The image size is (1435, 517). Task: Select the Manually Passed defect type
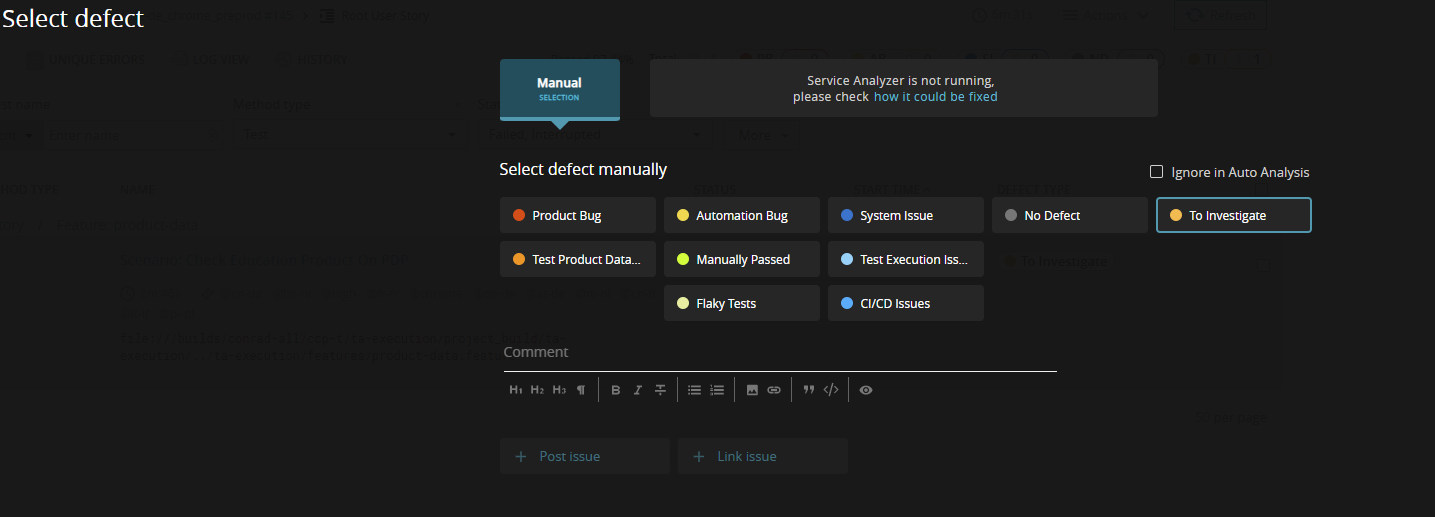click(x=742, y=259)
